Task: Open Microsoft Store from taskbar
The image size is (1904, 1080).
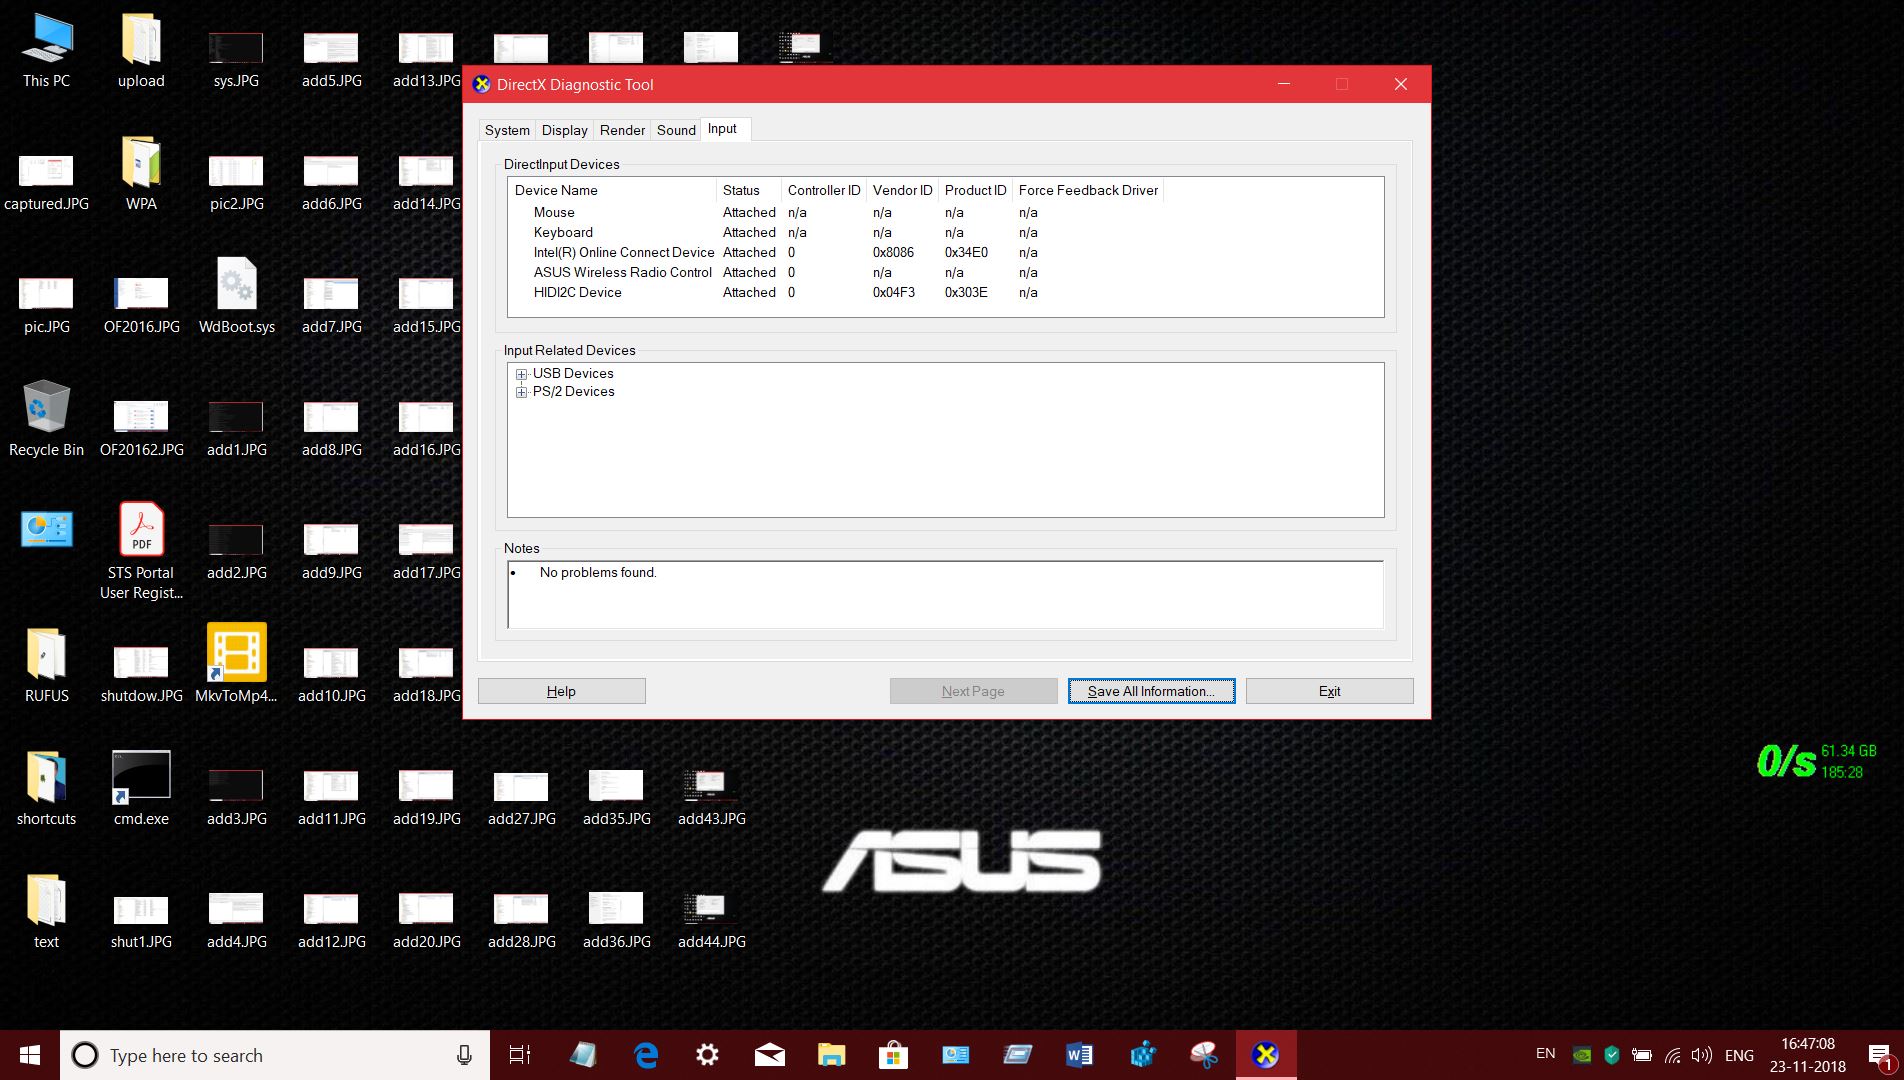Action: 893,1055
